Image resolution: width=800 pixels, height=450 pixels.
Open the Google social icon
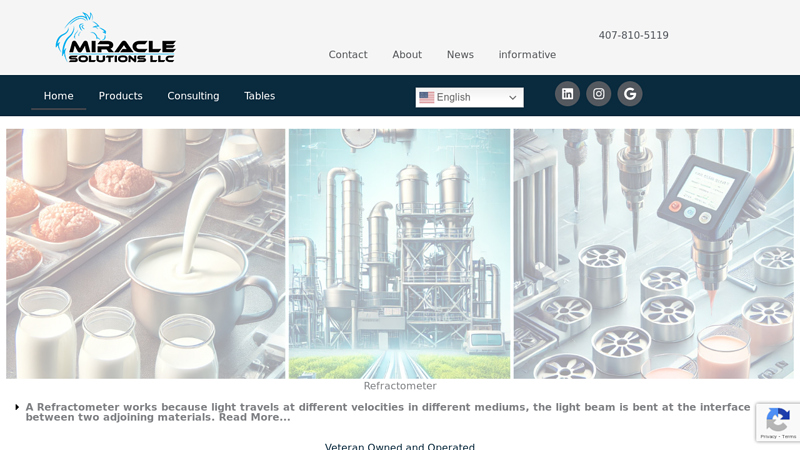(629, 94)
